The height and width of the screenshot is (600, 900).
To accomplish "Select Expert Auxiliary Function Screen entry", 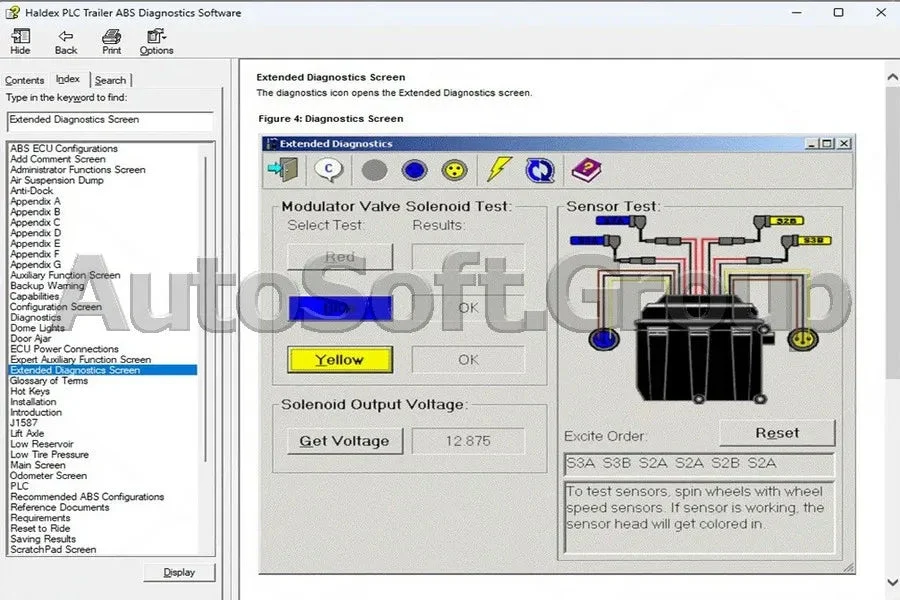I will tap(81, 359).
